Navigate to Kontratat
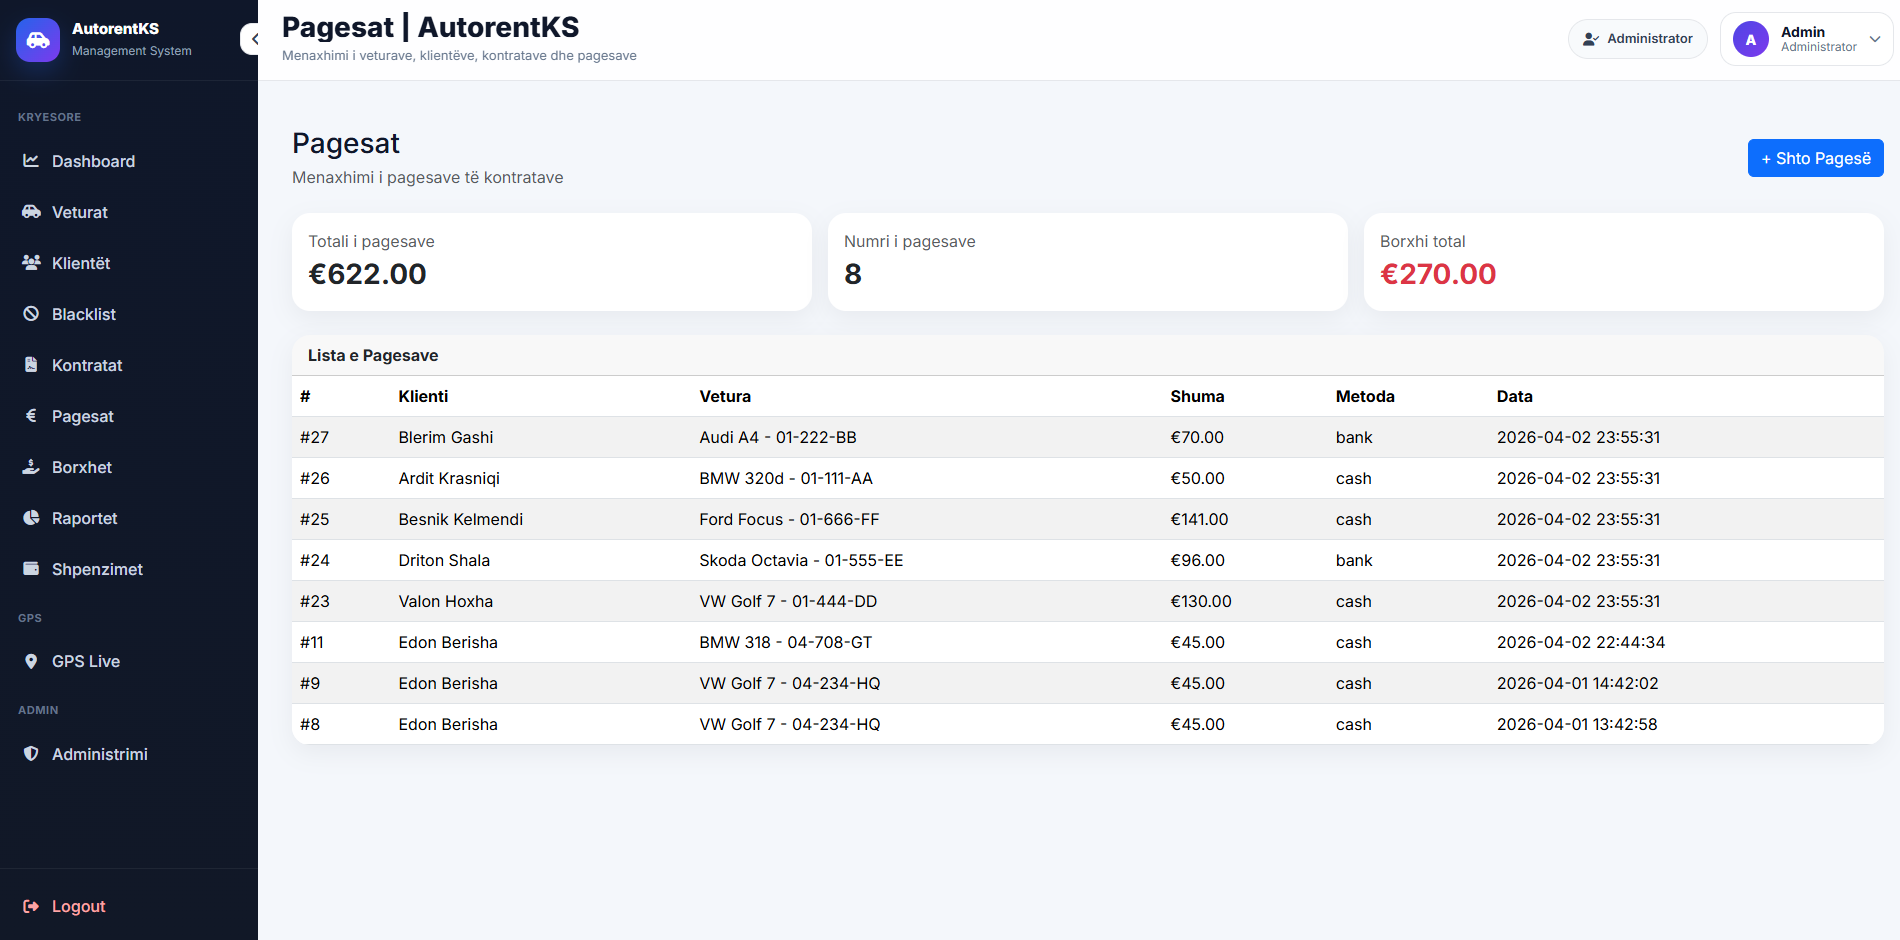The width and height of the screenshot is (1900, 940). point(129,365)
